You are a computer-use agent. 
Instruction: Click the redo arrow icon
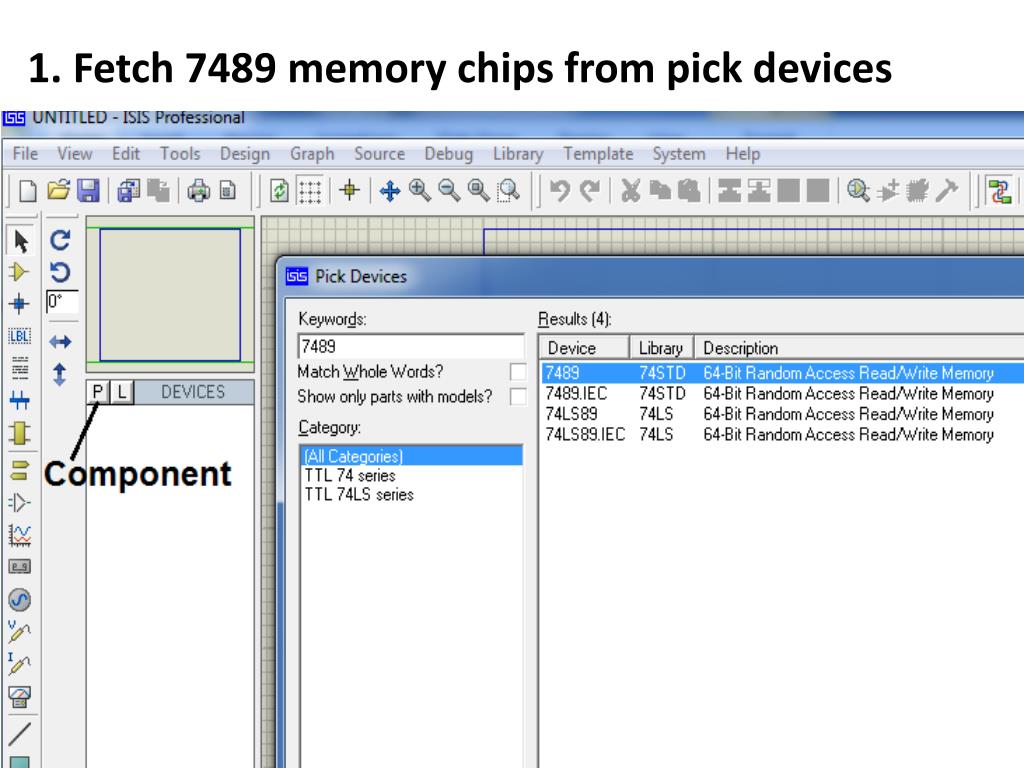tap(590, 191)
